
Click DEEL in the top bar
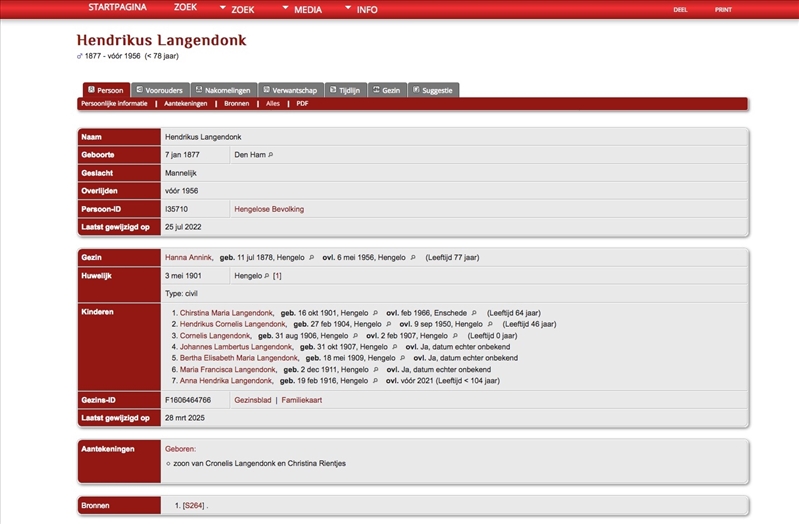(680, 10)
